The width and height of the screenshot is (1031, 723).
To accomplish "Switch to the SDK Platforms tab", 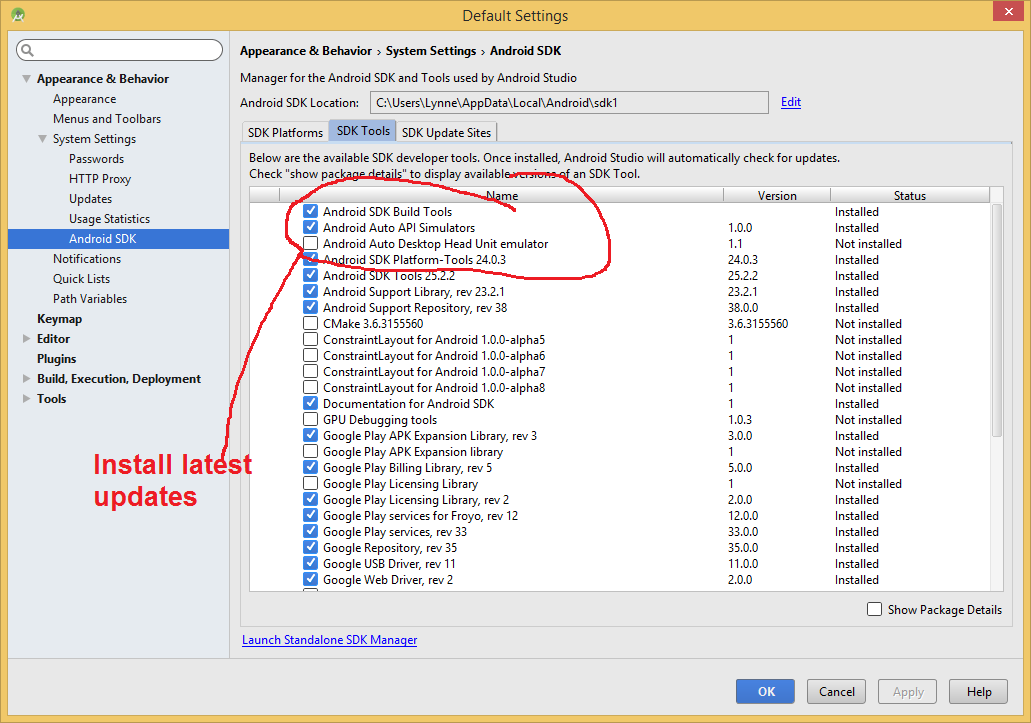I will point(285,132).
